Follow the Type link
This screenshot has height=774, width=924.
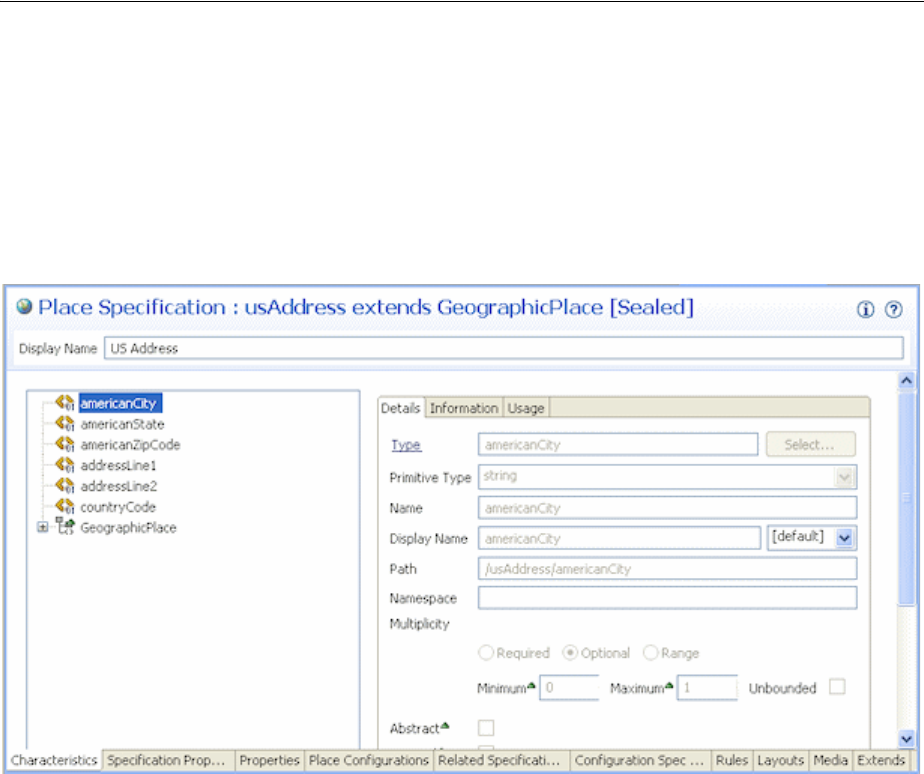click(406, 445)
